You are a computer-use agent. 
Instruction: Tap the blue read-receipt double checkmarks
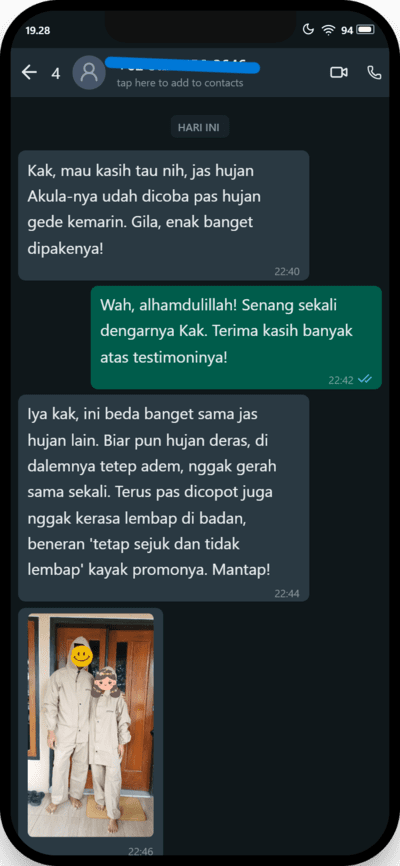pyautogui.click(x=365, y=379)
